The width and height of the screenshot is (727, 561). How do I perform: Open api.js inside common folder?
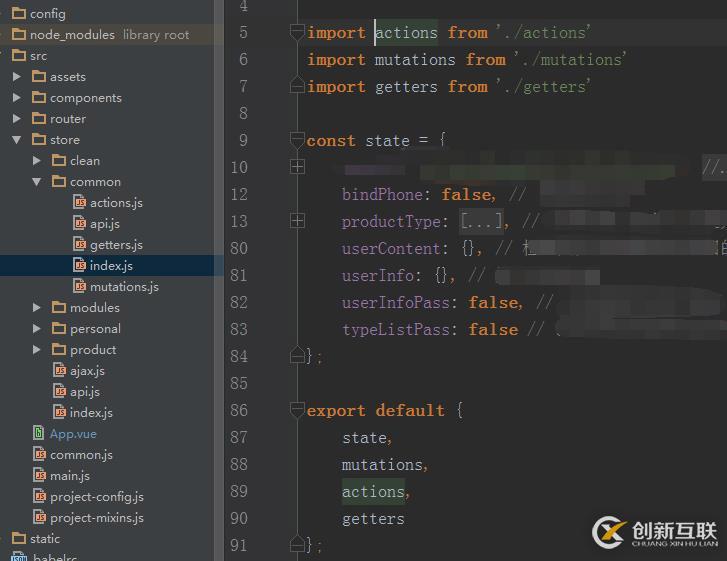[x=105, y=224]
